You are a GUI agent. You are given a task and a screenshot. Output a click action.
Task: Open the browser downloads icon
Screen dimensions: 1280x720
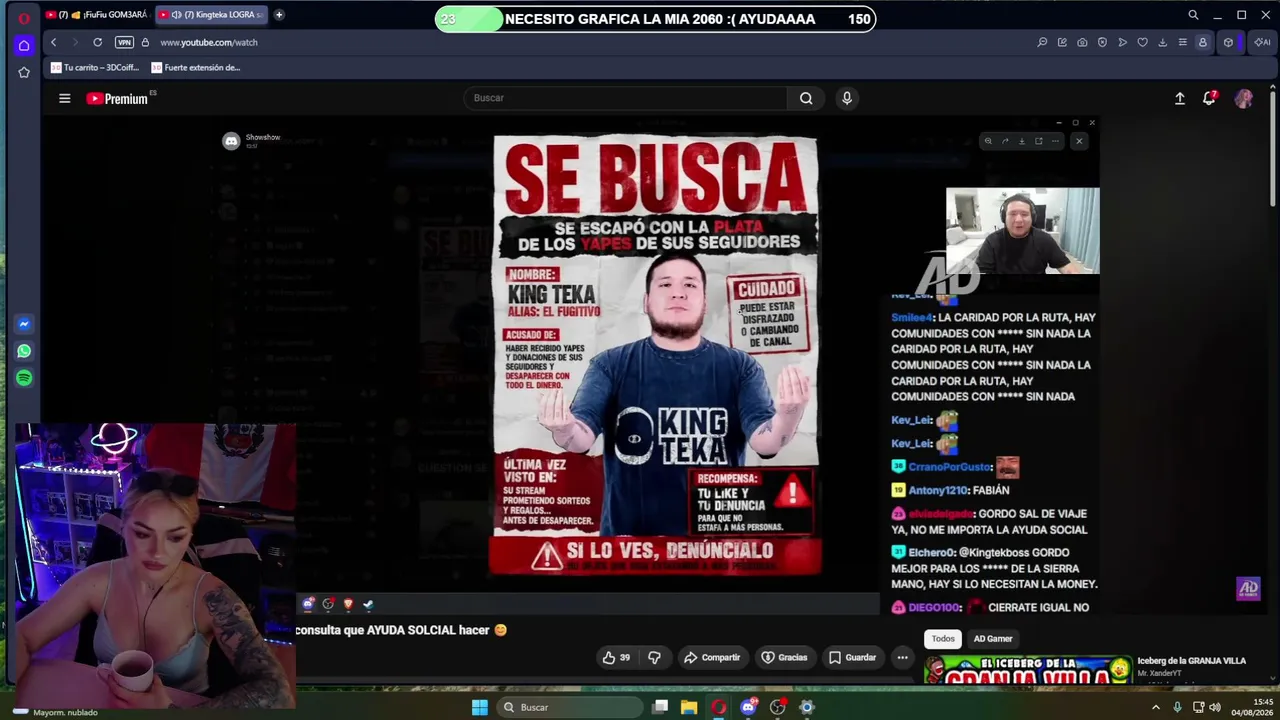tap(1162, 42)
